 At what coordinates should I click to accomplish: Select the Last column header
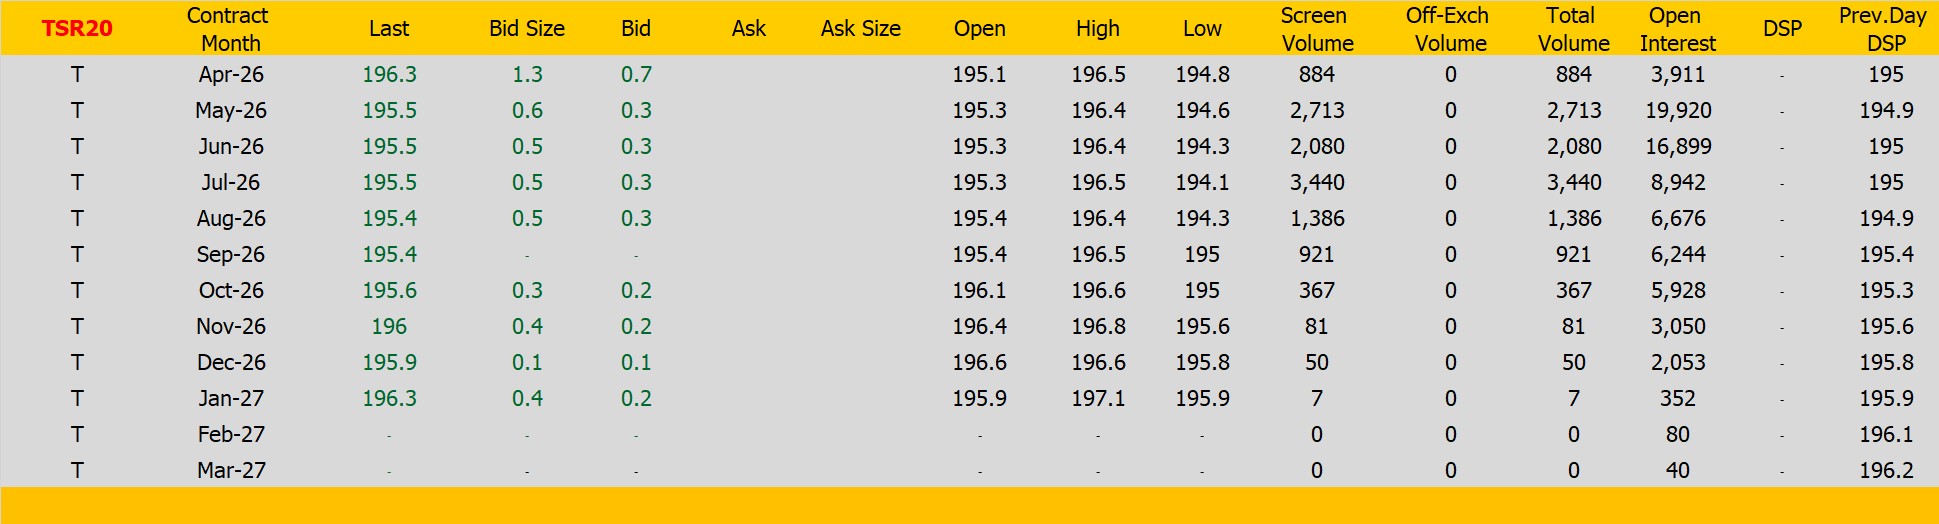[389, 29]
